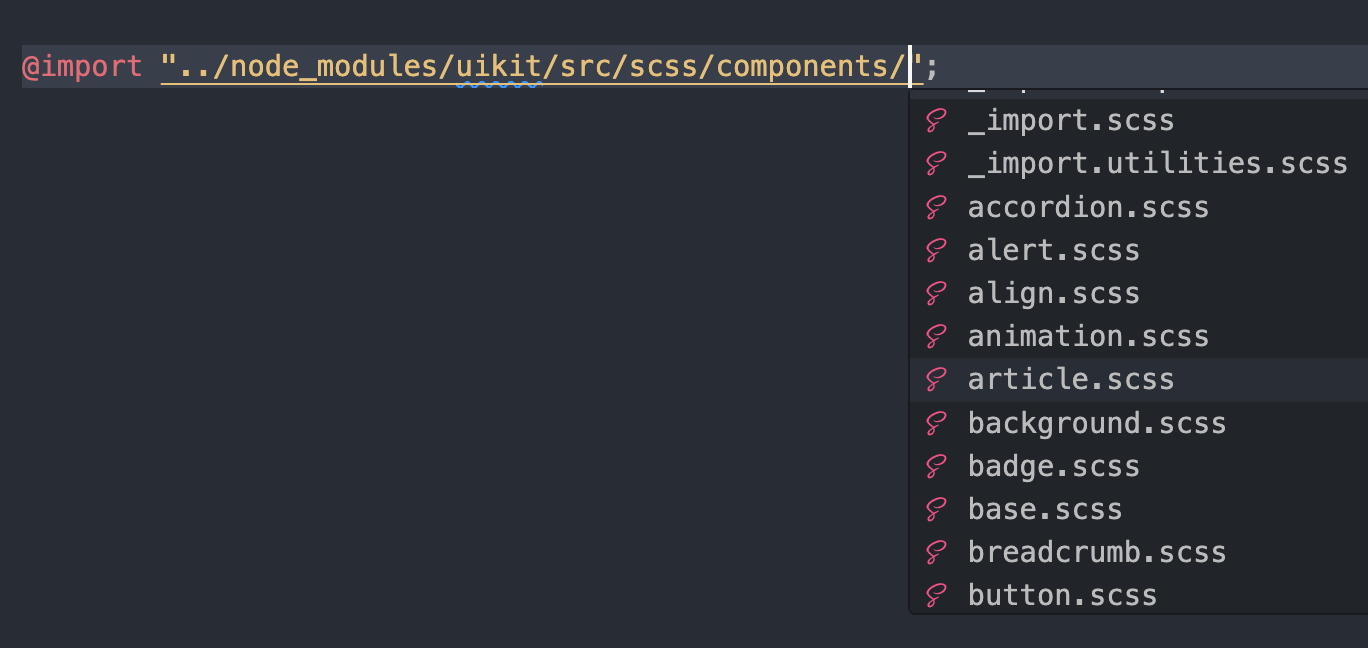
Task: Pick the alert.scss file name in the list
Action: [x=1053, y=251]
